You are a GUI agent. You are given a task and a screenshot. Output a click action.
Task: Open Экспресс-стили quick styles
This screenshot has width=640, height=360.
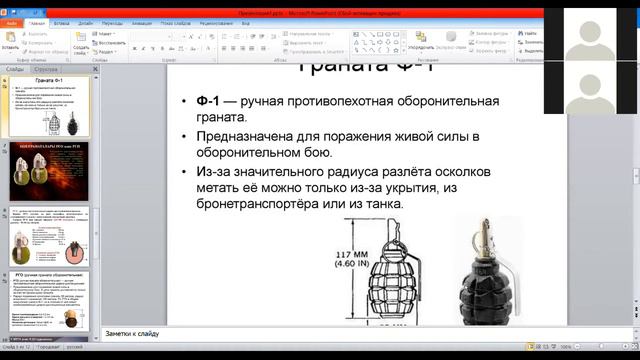point(451,40)
